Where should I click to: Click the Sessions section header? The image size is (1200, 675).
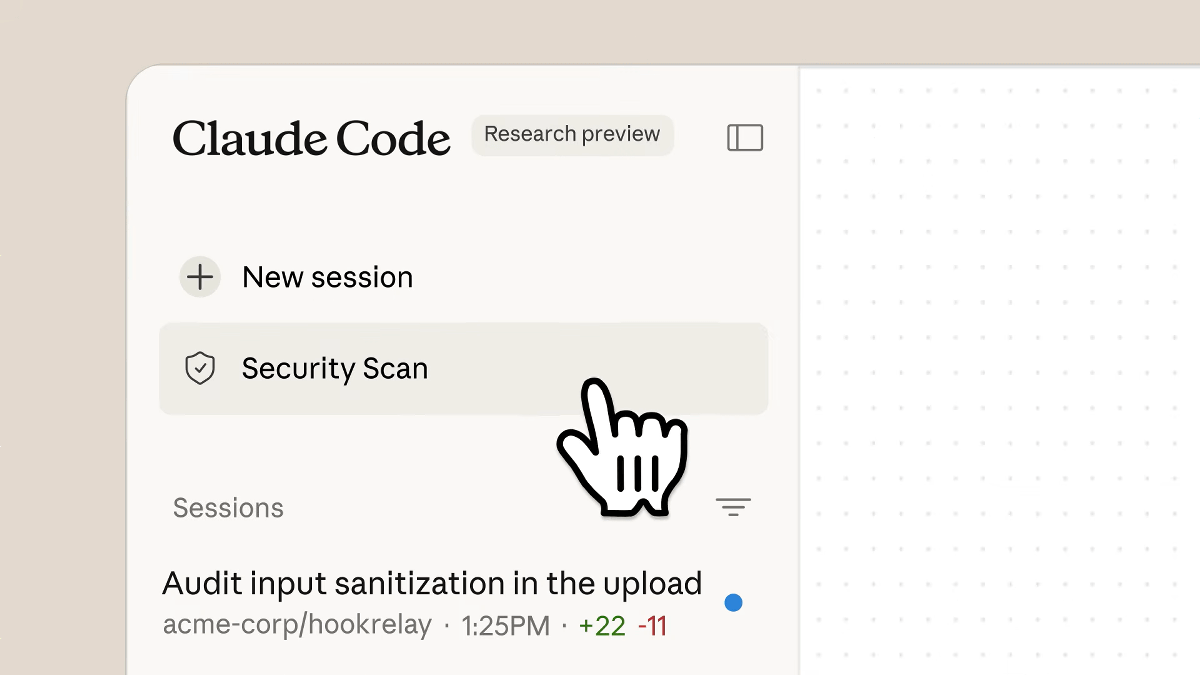pyautogui.click(x=228, y=508)
